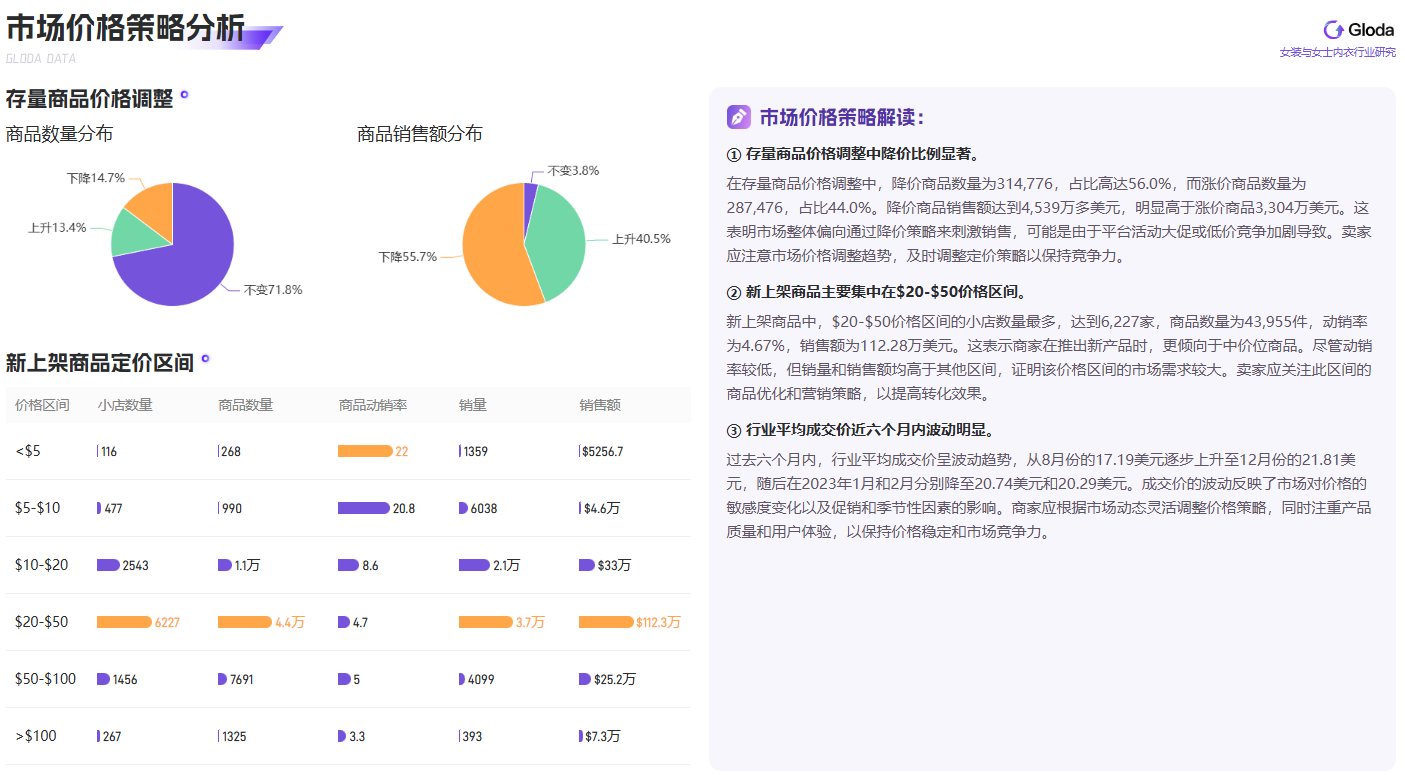Click the dot indicator after 新上架商品定价区间 title
Screen dimensions: 1405x775
tap(207, 360)
